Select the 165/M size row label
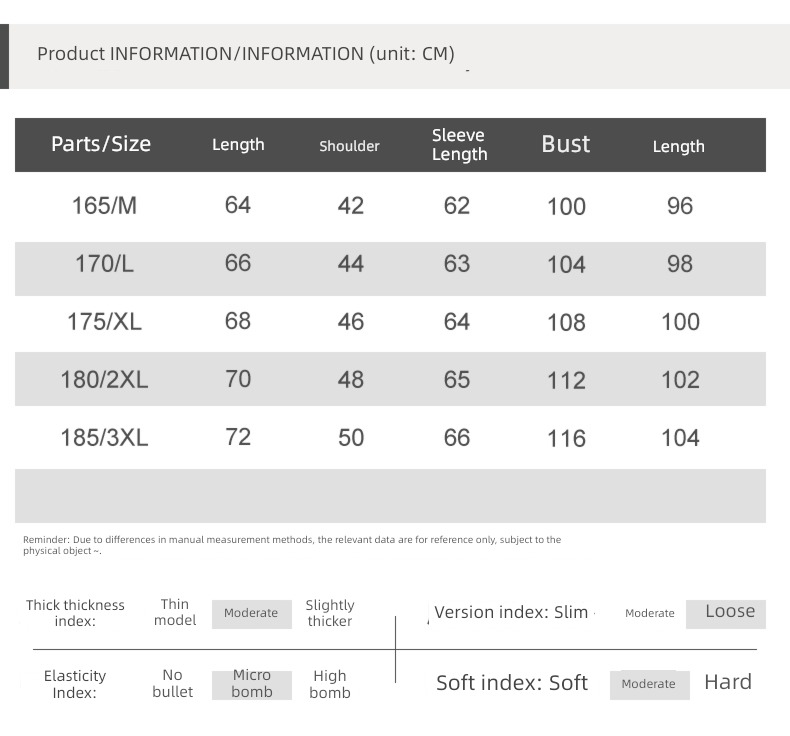The image size is (790, 736). 104,206
